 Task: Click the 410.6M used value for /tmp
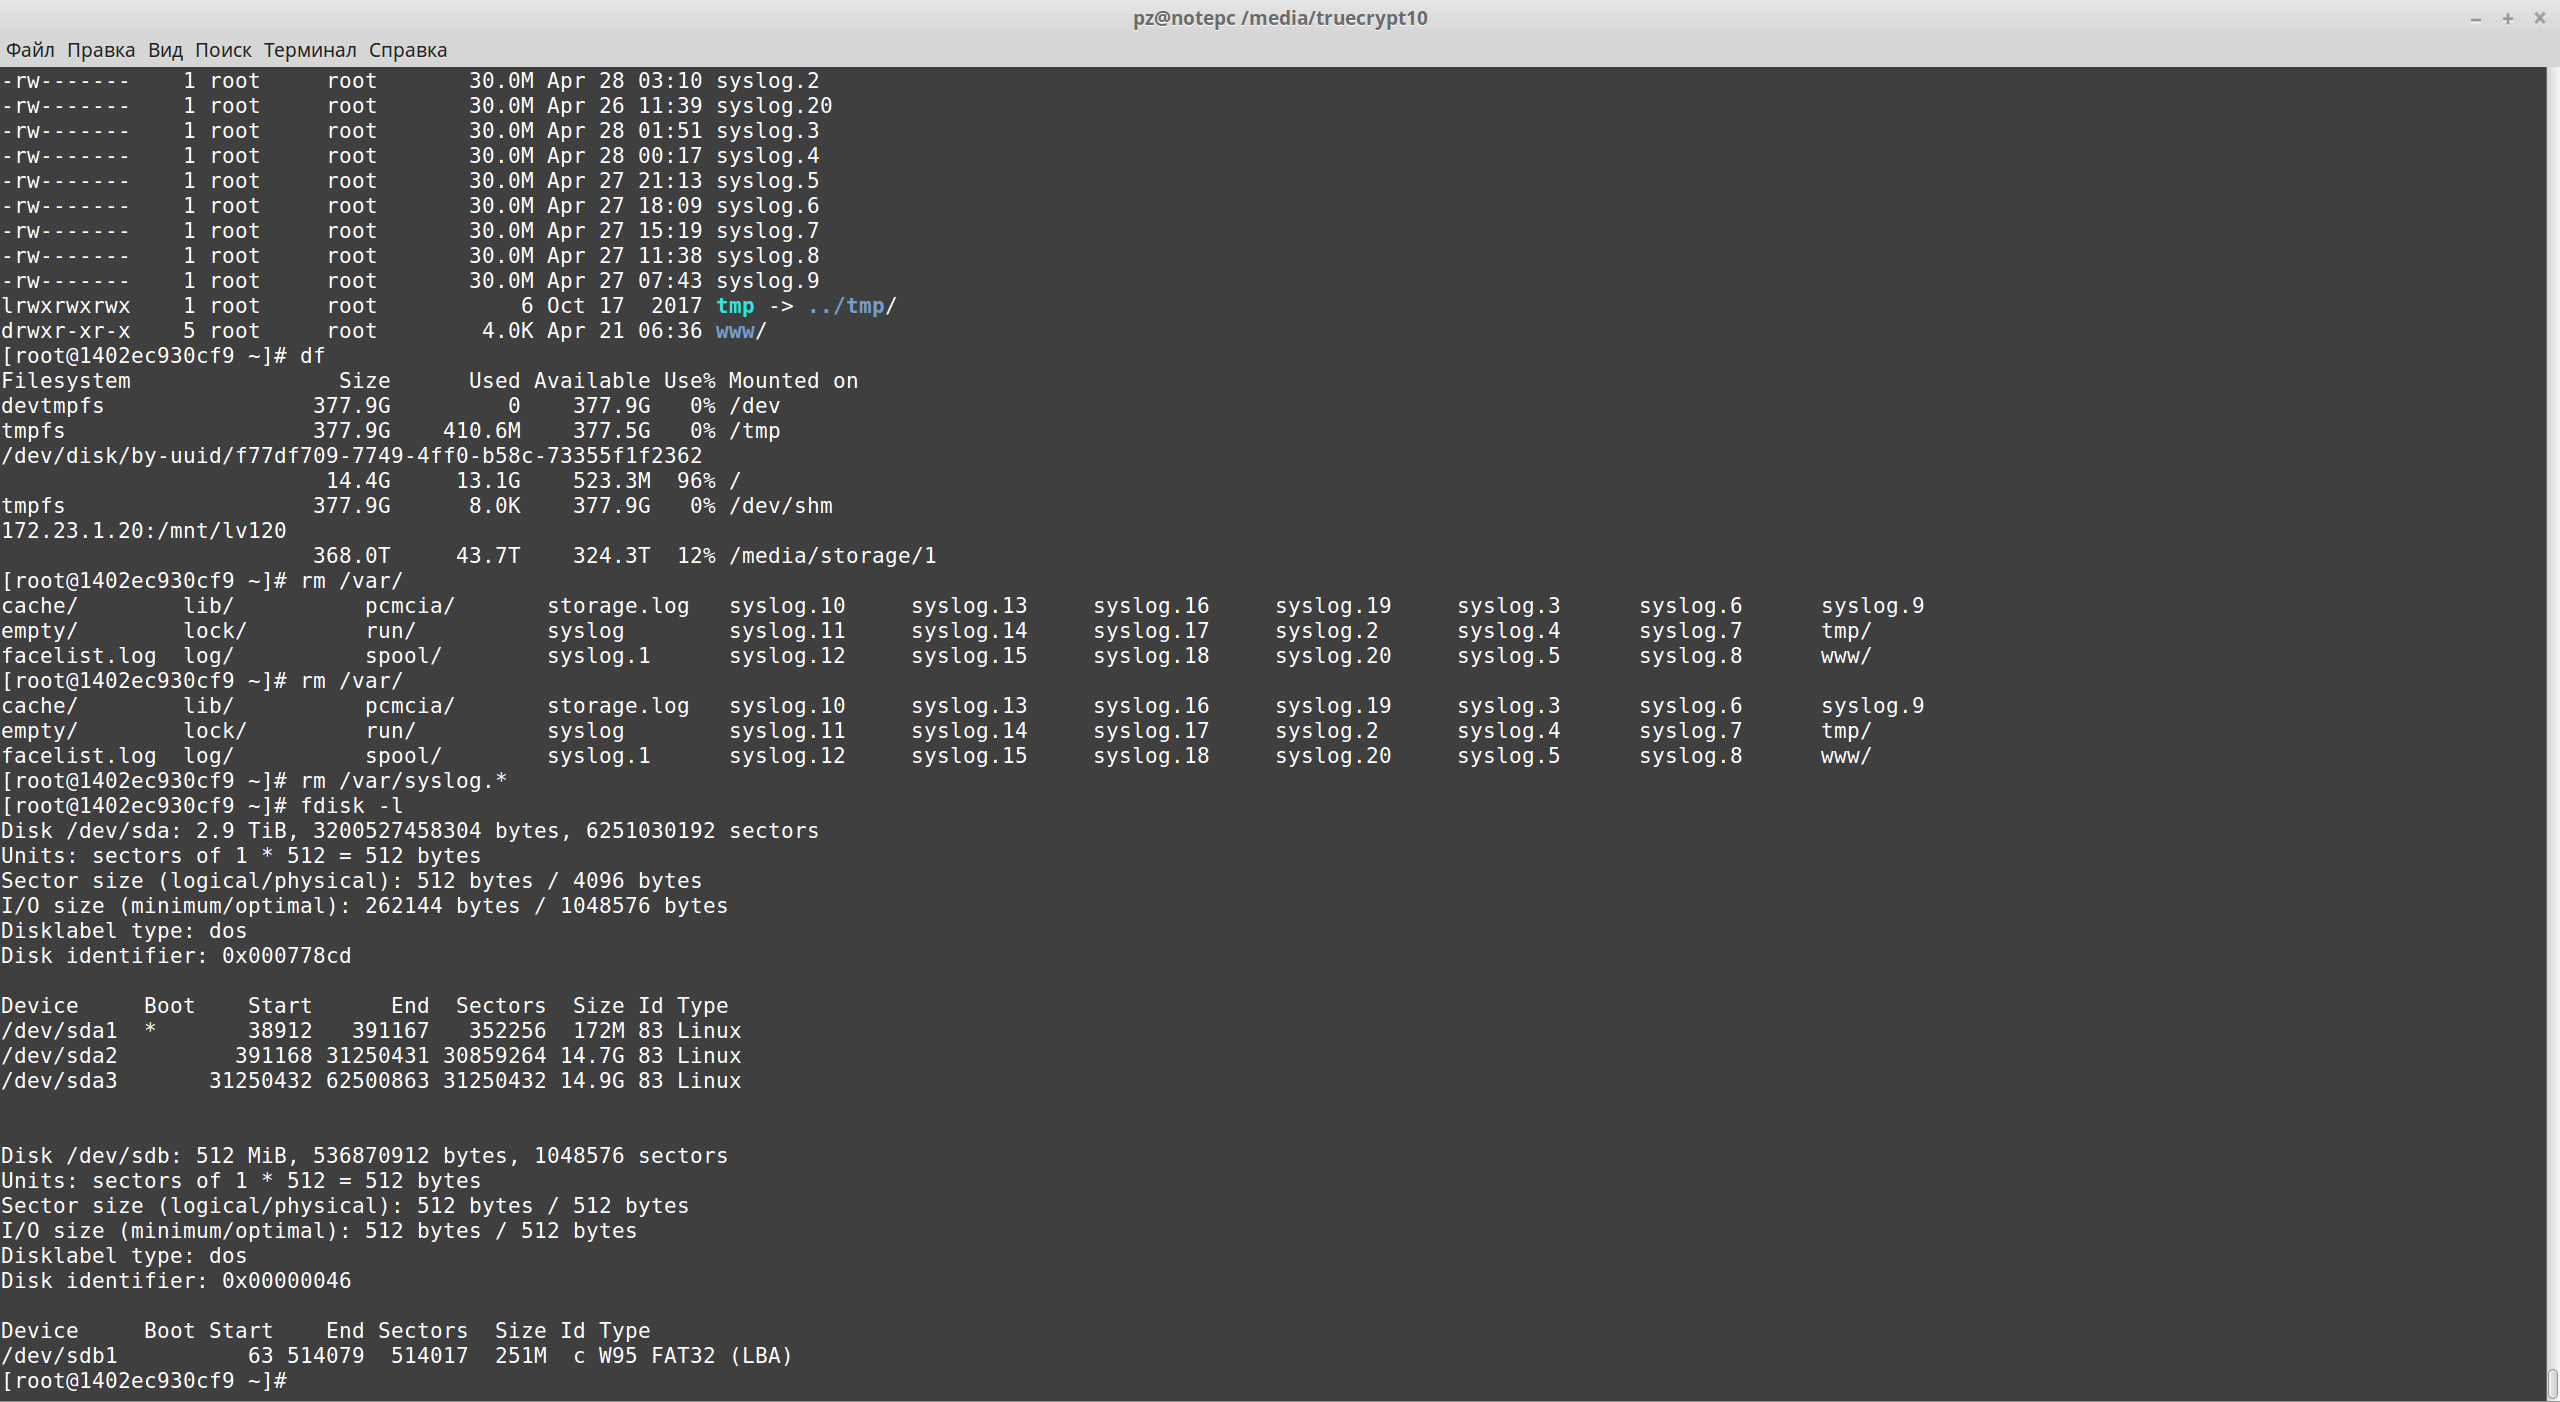[x=482, y=431]
